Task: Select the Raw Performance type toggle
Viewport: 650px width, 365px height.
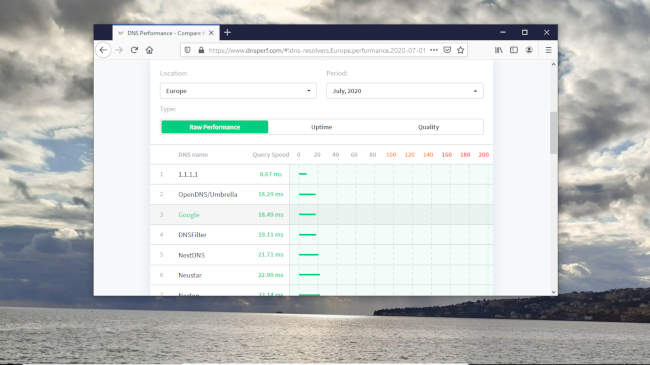Action: (x=215, y=127)
